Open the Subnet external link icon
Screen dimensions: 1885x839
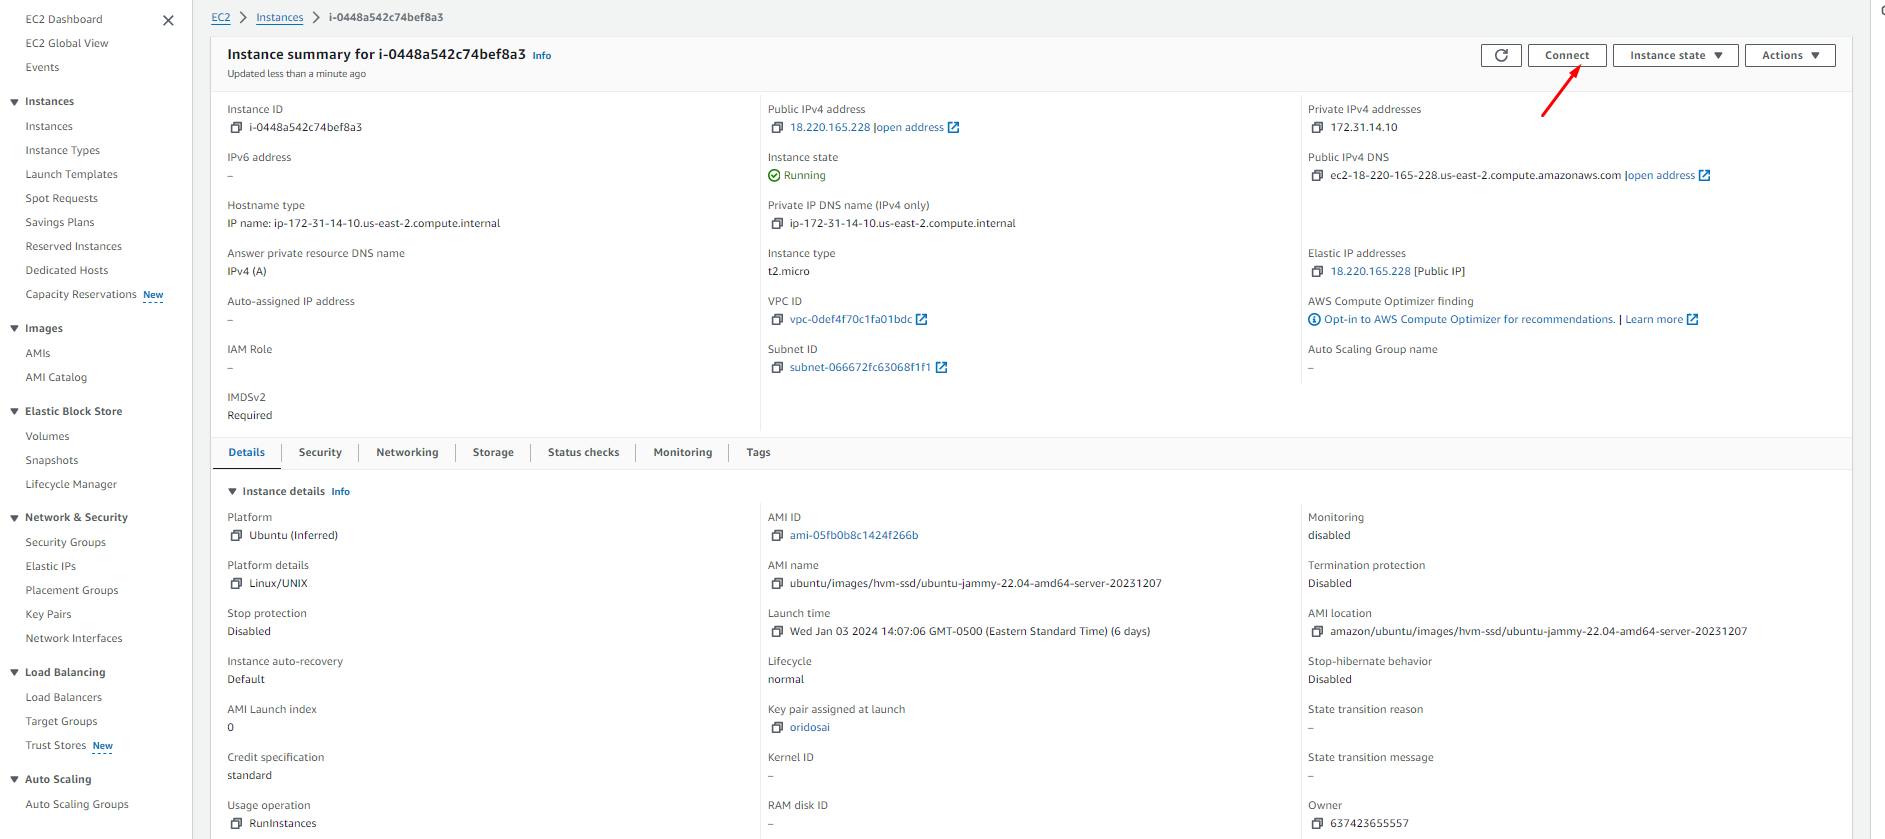click(941, 368)
